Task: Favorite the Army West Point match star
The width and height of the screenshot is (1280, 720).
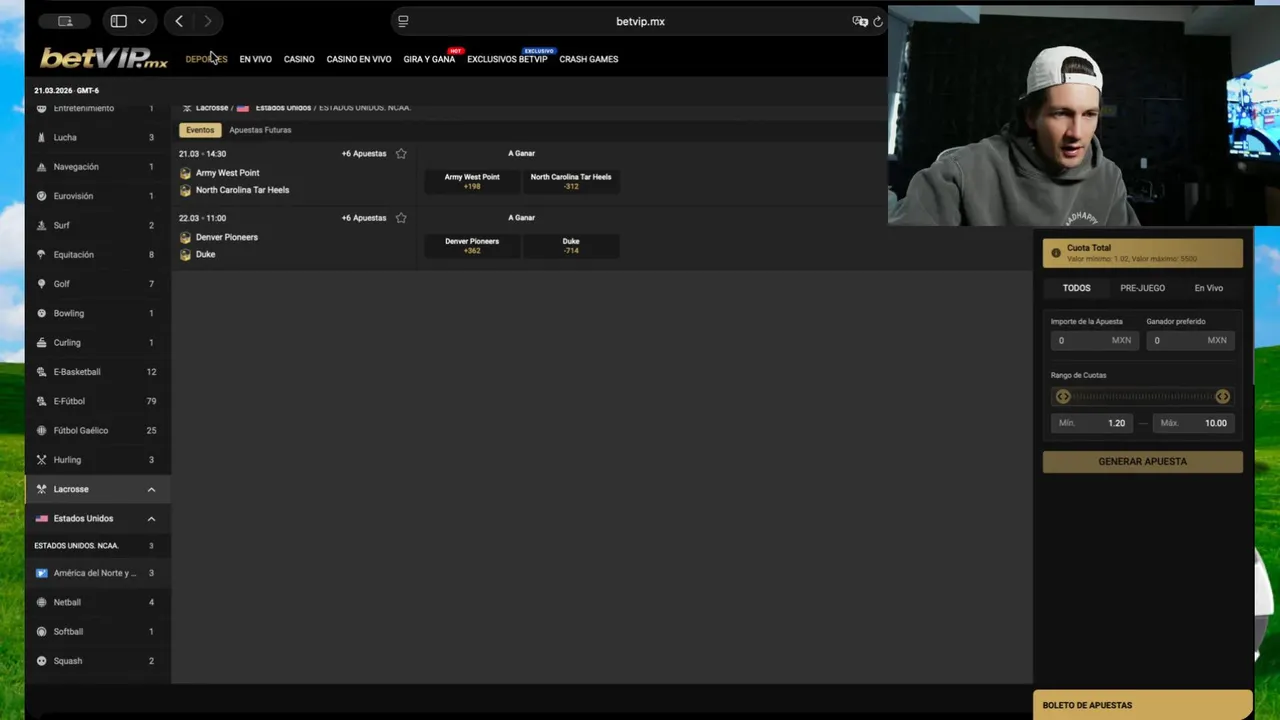Action: pos(401,154)
